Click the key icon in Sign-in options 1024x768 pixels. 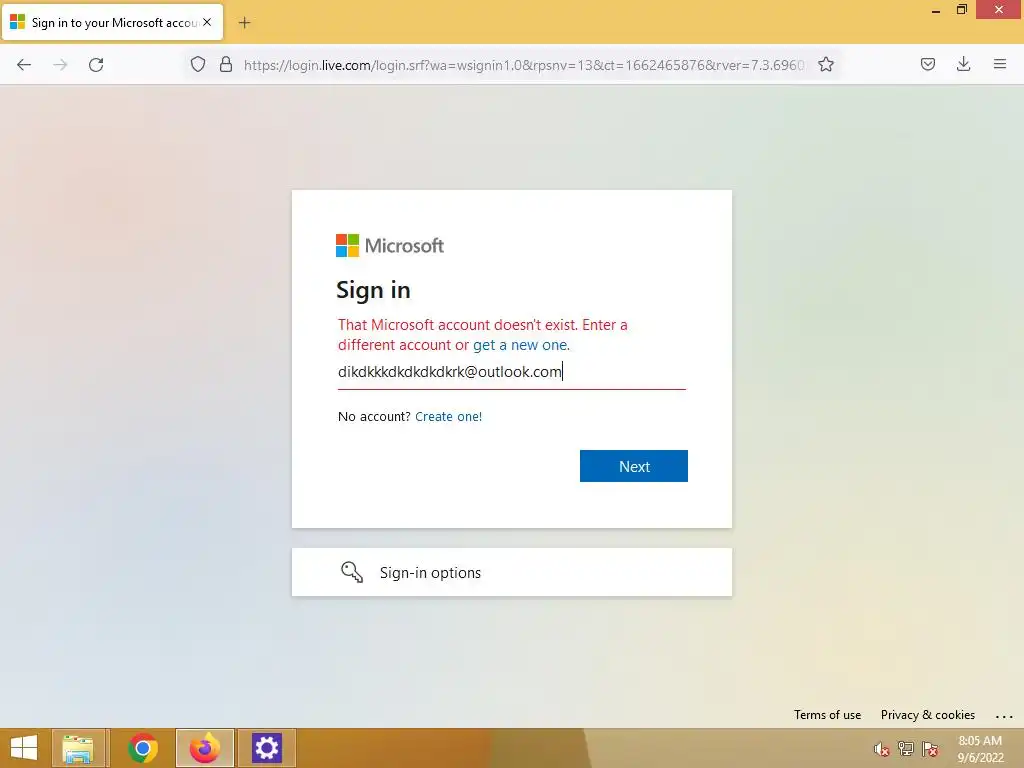tap(352, 572)
